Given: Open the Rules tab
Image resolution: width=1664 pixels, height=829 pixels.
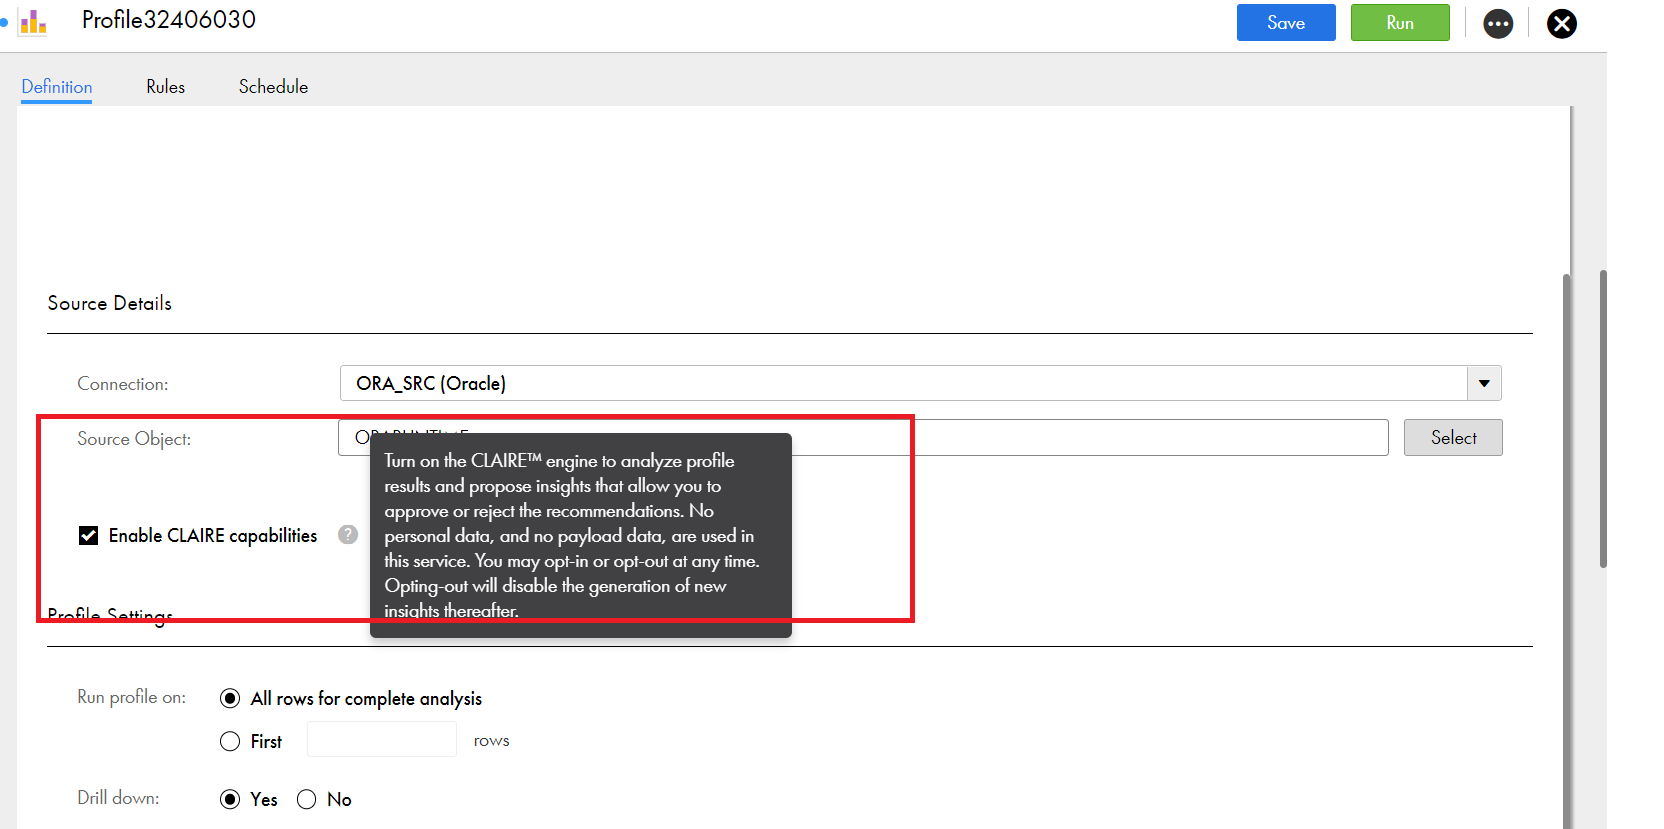Looking at the screenshot, I should (166, 87).
